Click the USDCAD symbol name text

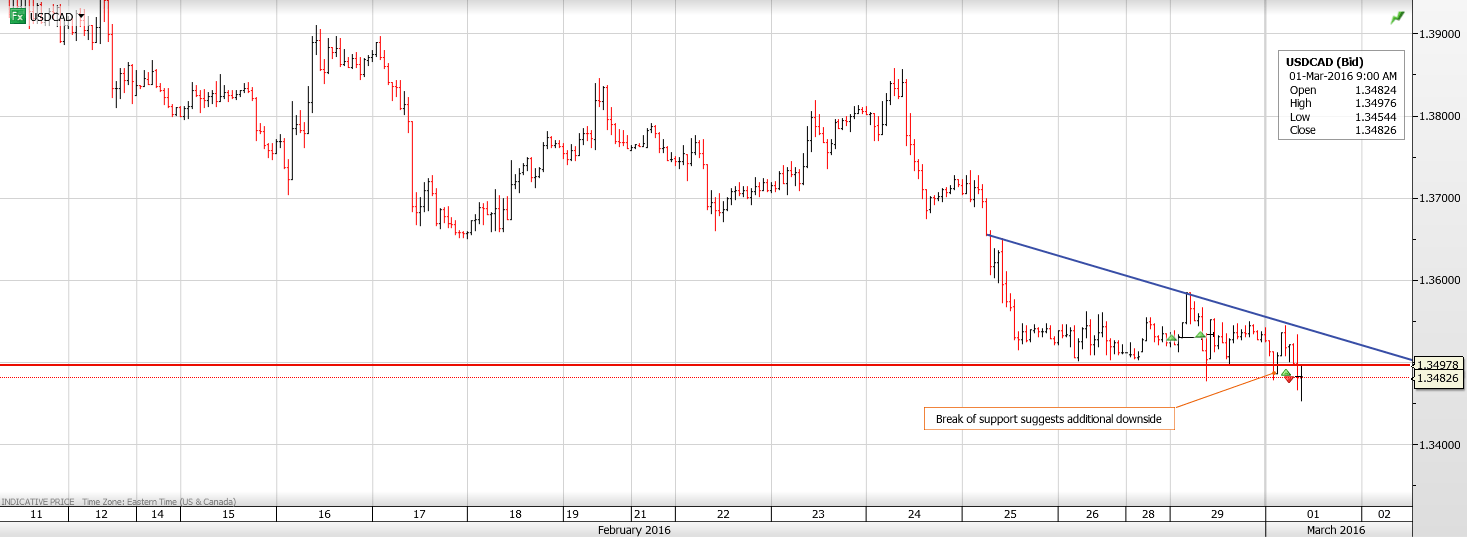[x=51, y=17]
